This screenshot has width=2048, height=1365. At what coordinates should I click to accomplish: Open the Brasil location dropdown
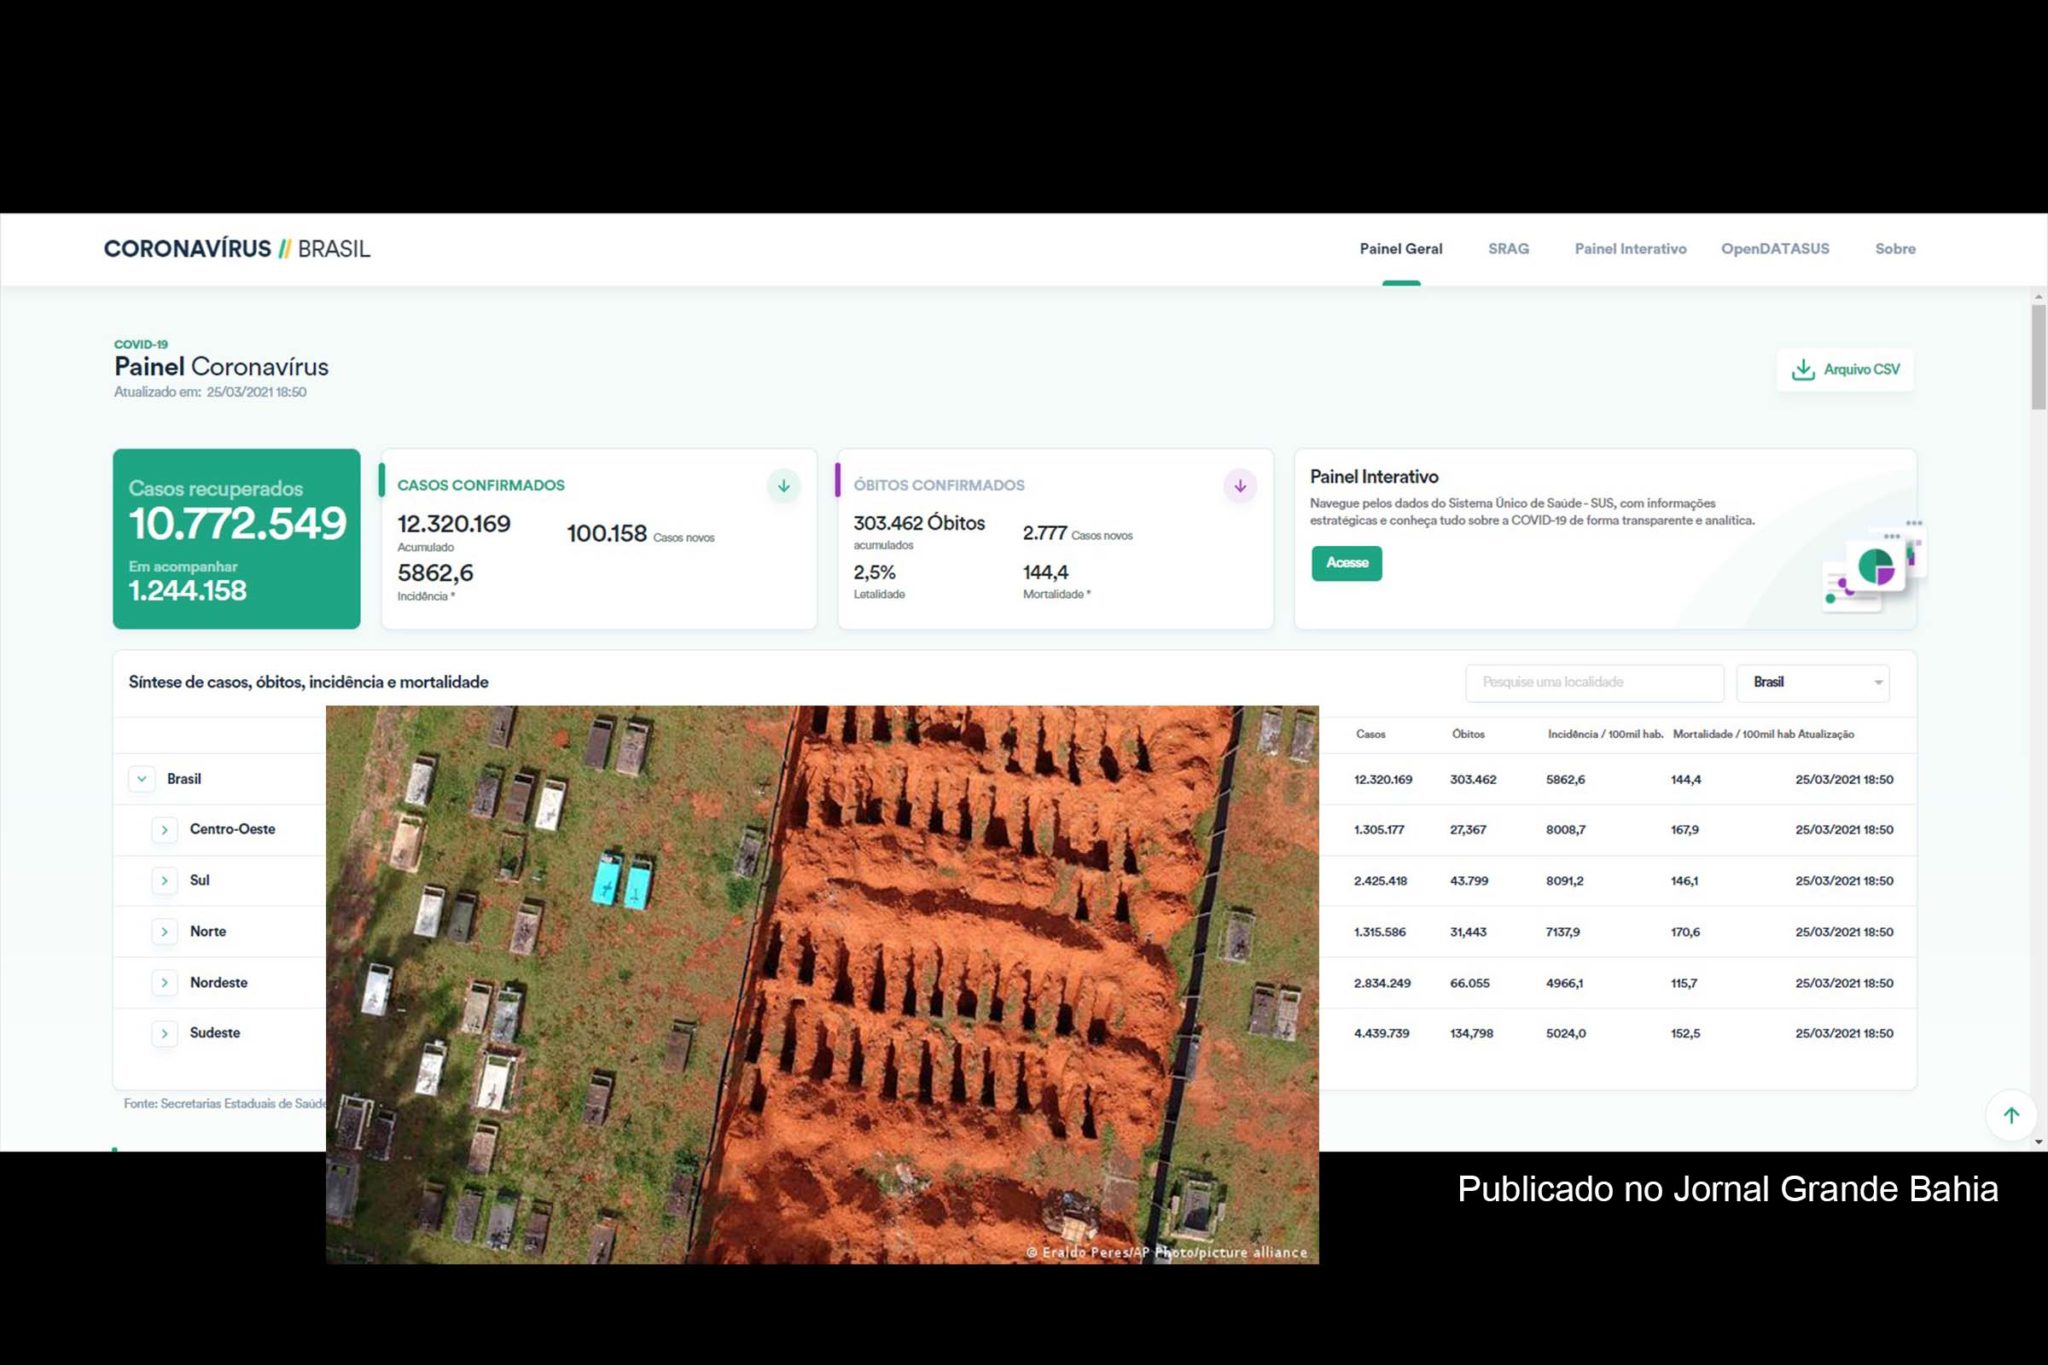[x=1812, y=682]
